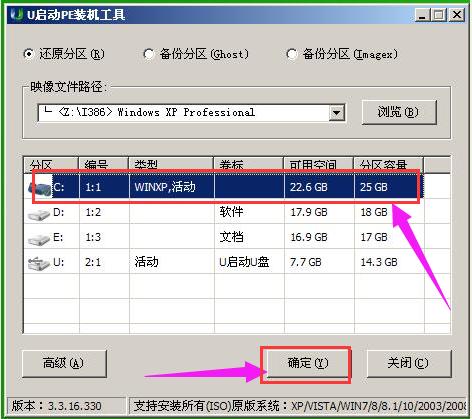Select the 还原分区 (R) radio button

[x=29, y=54]
